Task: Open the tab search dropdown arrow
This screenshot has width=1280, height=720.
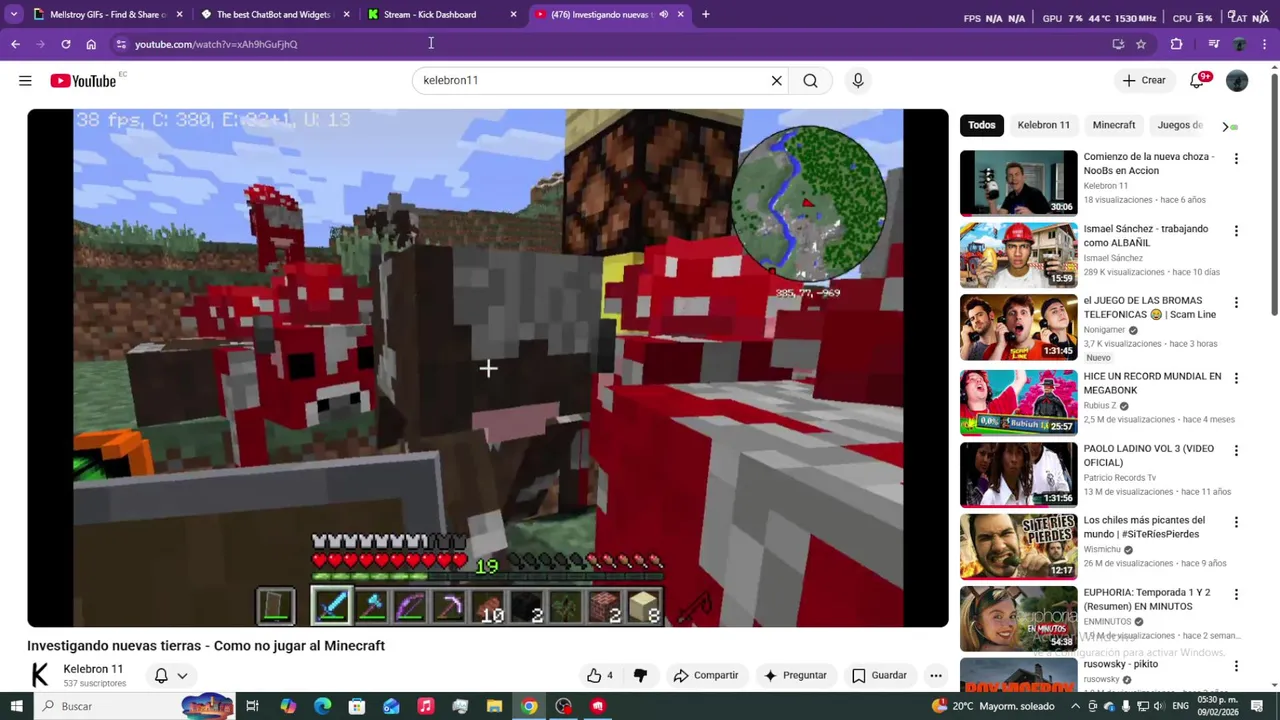Action: 13,15
